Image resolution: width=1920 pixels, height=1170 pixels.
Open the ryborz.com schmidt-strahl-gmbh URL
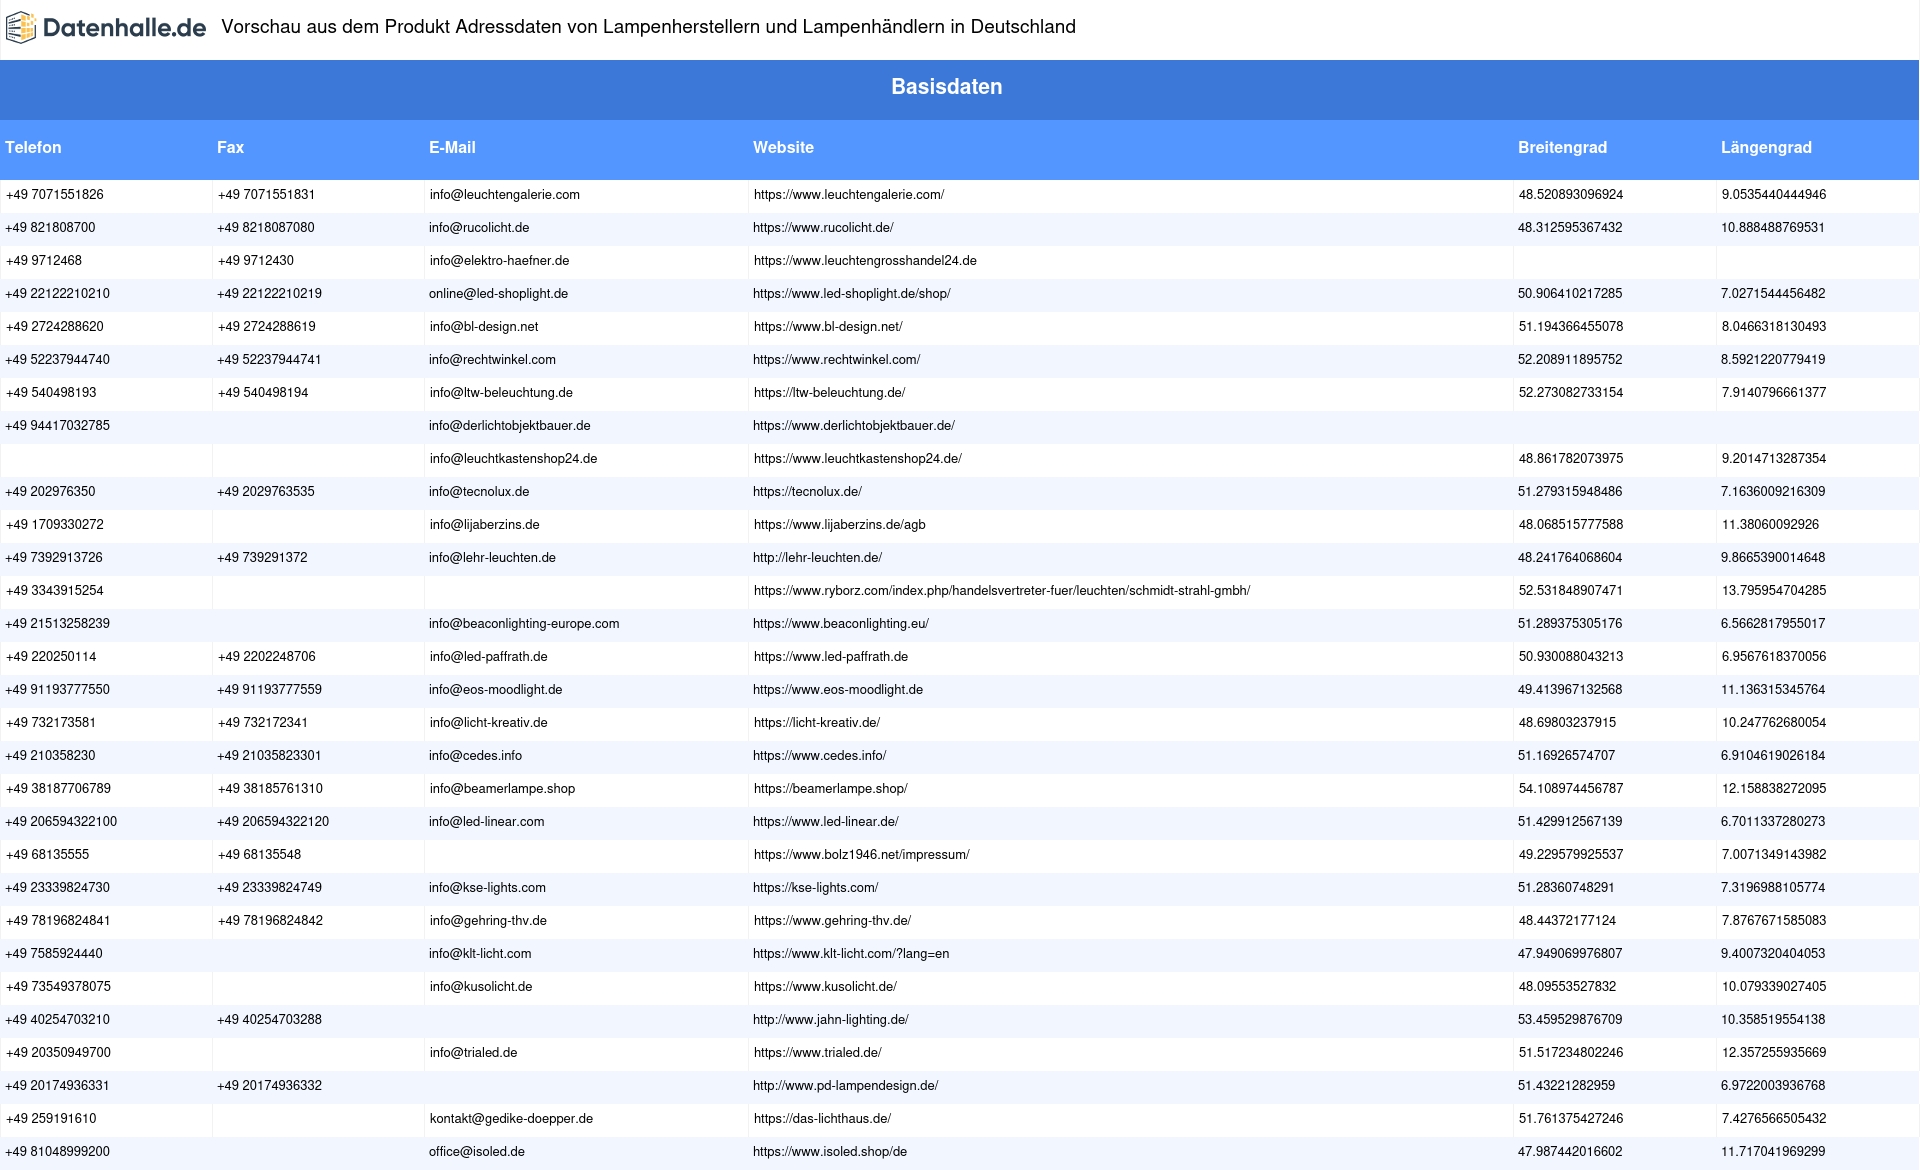[1002, 591]
